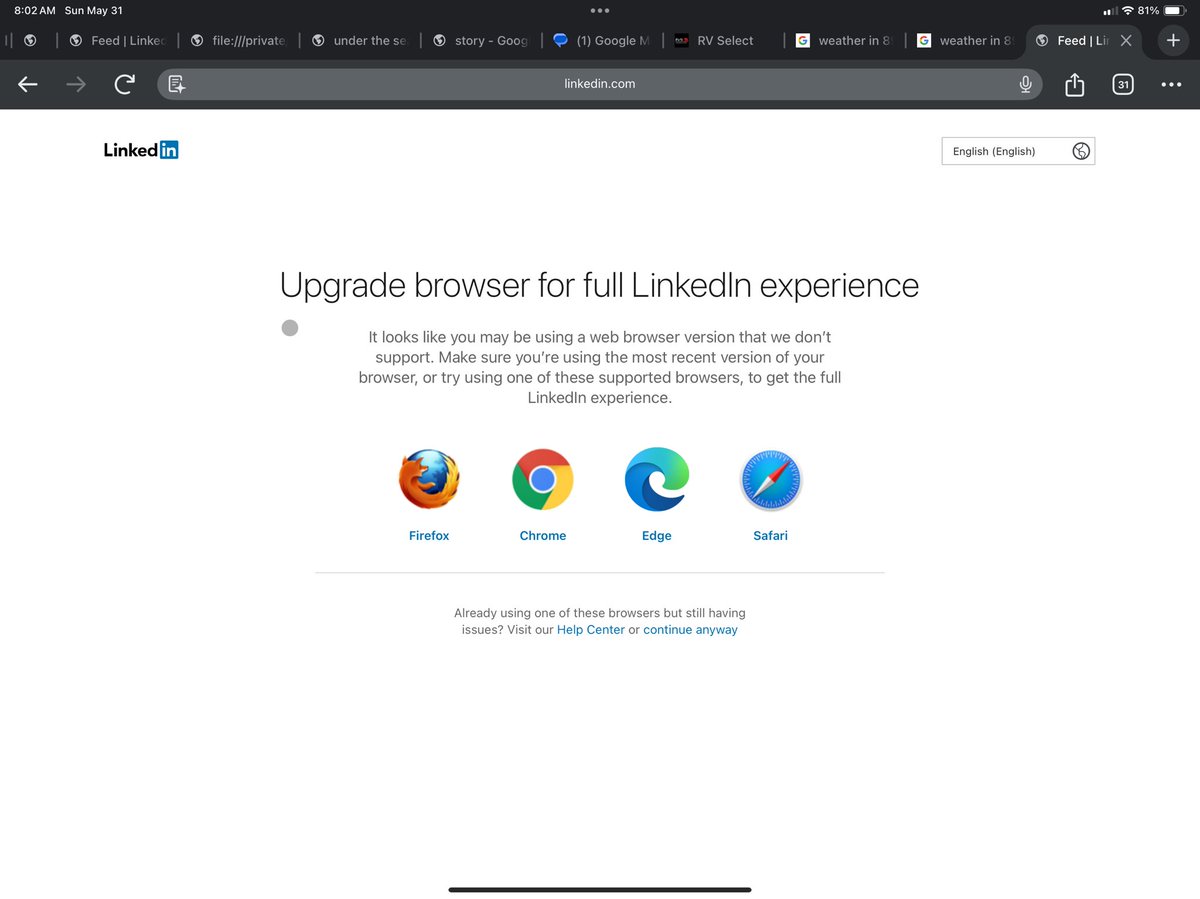
Task: Switch to the file:///private tab
Action: [x=238, y=41]
